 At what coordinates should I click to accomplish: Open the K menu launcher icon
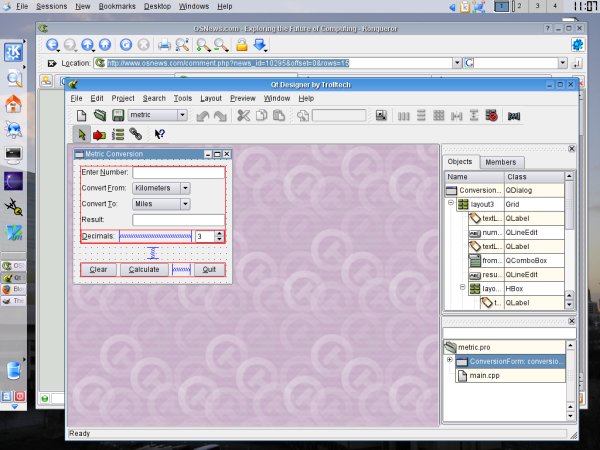[13, 52]
